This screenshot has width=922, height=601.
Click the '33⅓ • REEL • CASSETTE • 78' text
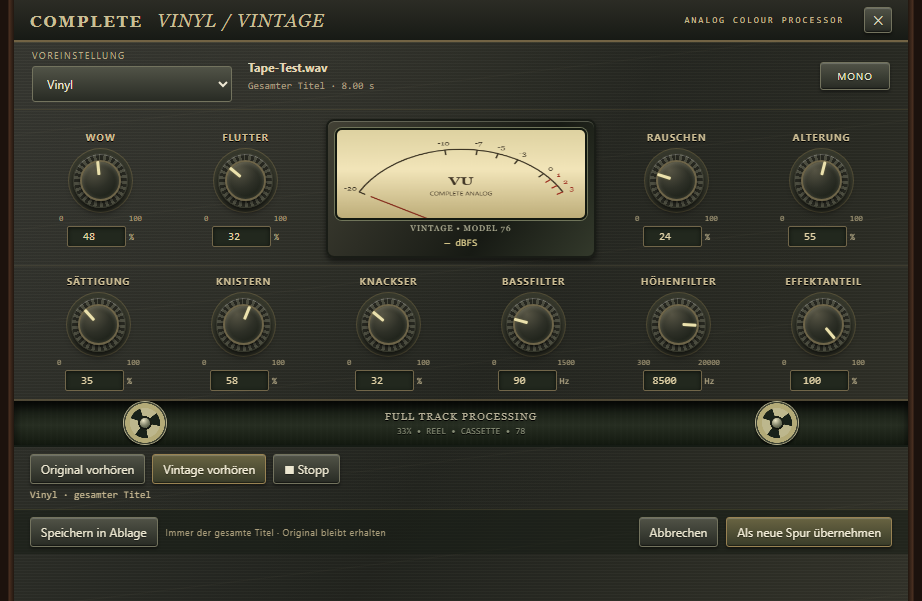[460, 431]
